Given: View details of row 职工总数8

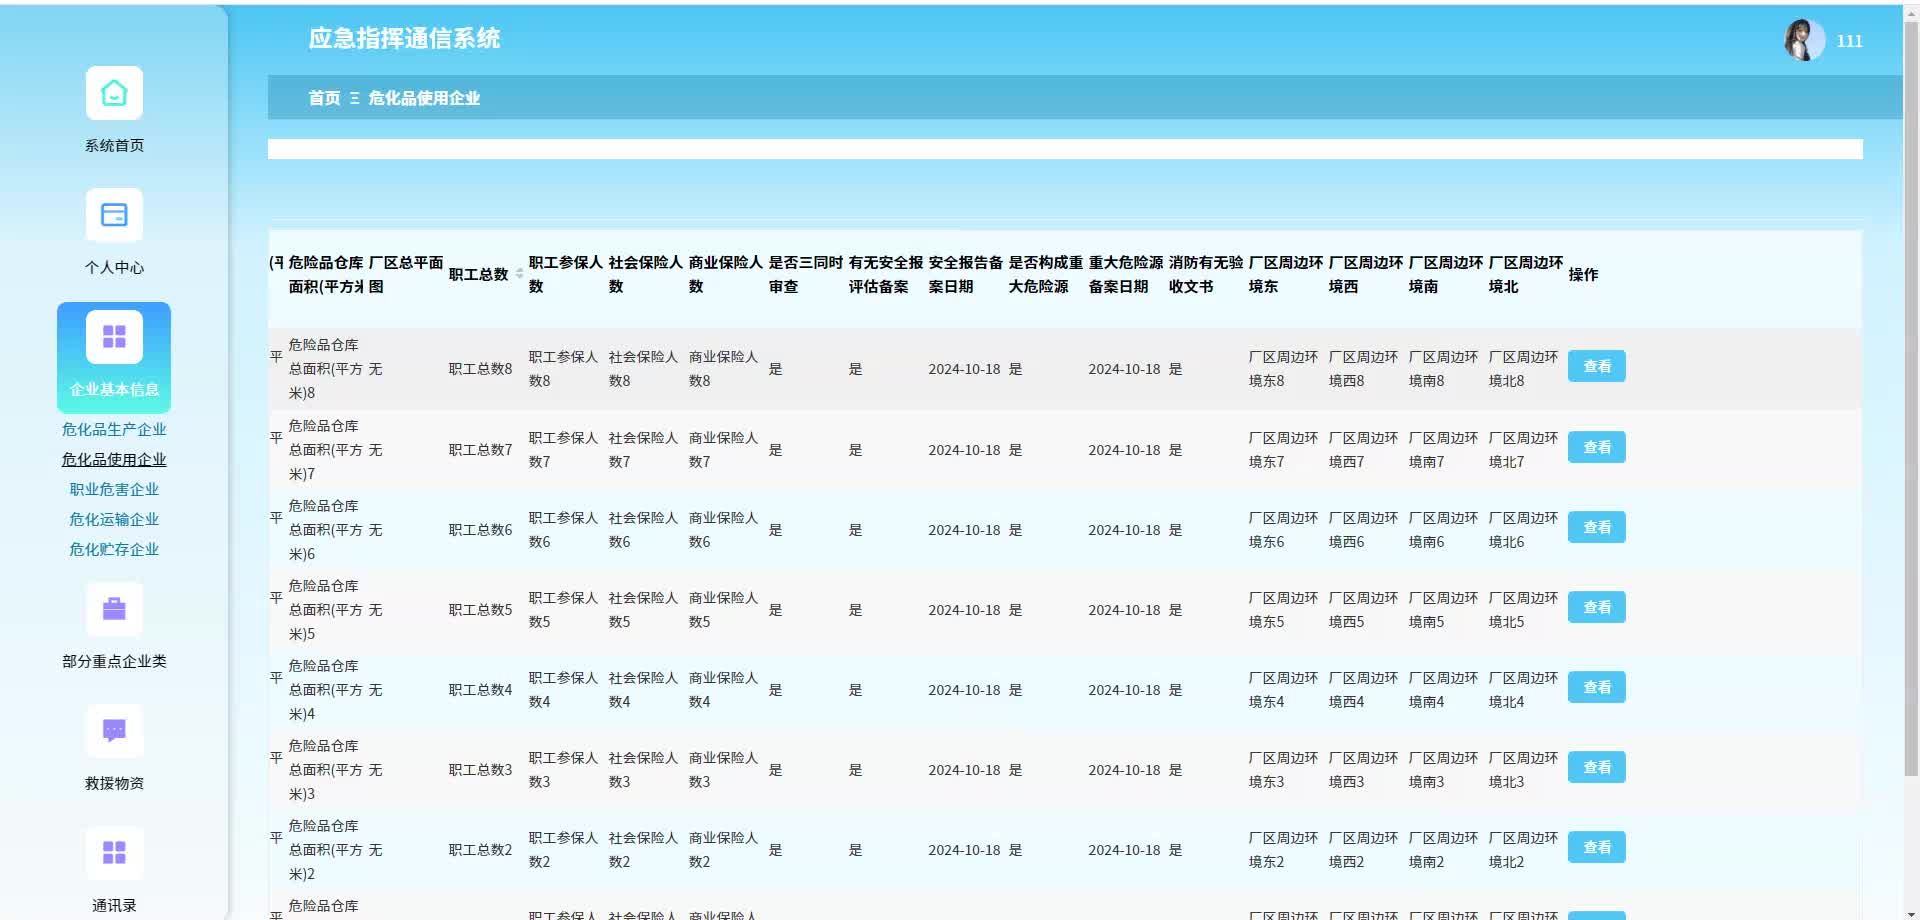Looking at the screenshot, I should [x=1596, y=366].
